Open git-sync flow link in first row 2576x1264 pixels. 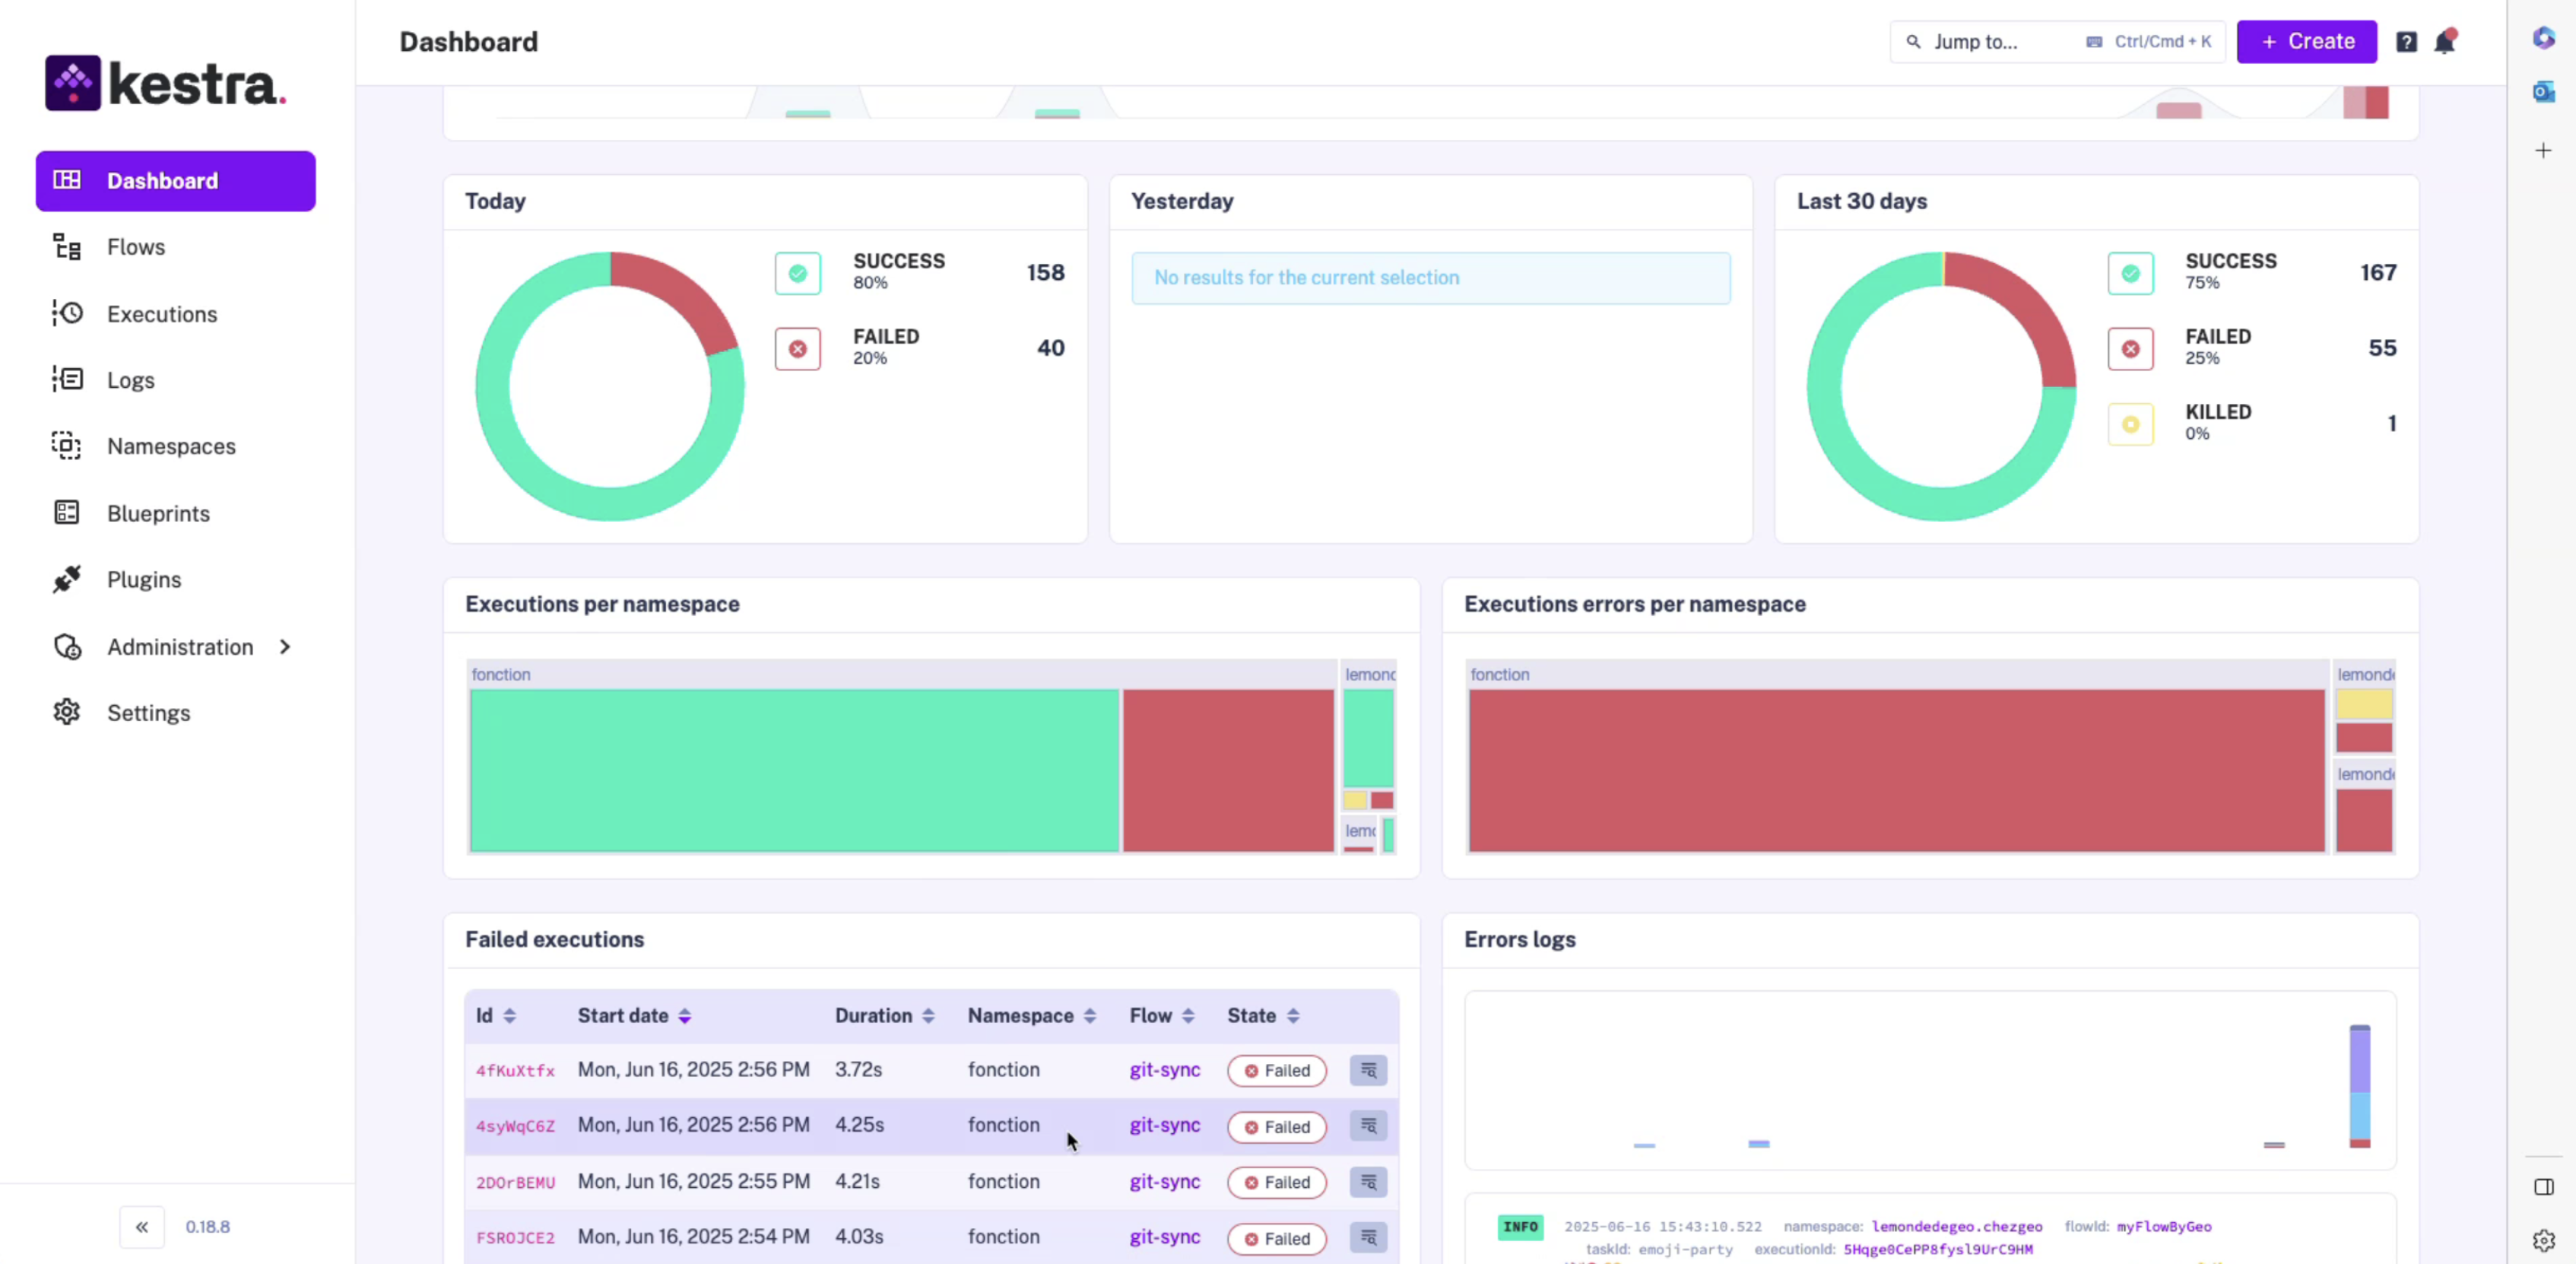(x=1164, y=1070)
